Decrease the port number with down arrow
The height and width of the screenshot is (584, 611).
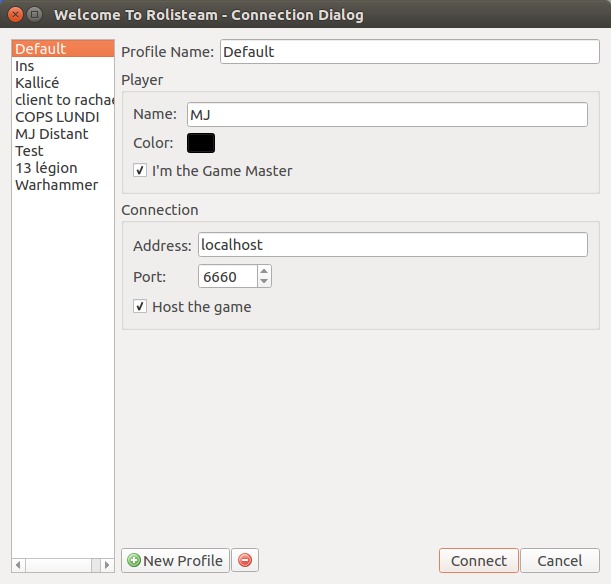(x=264, y=282)
